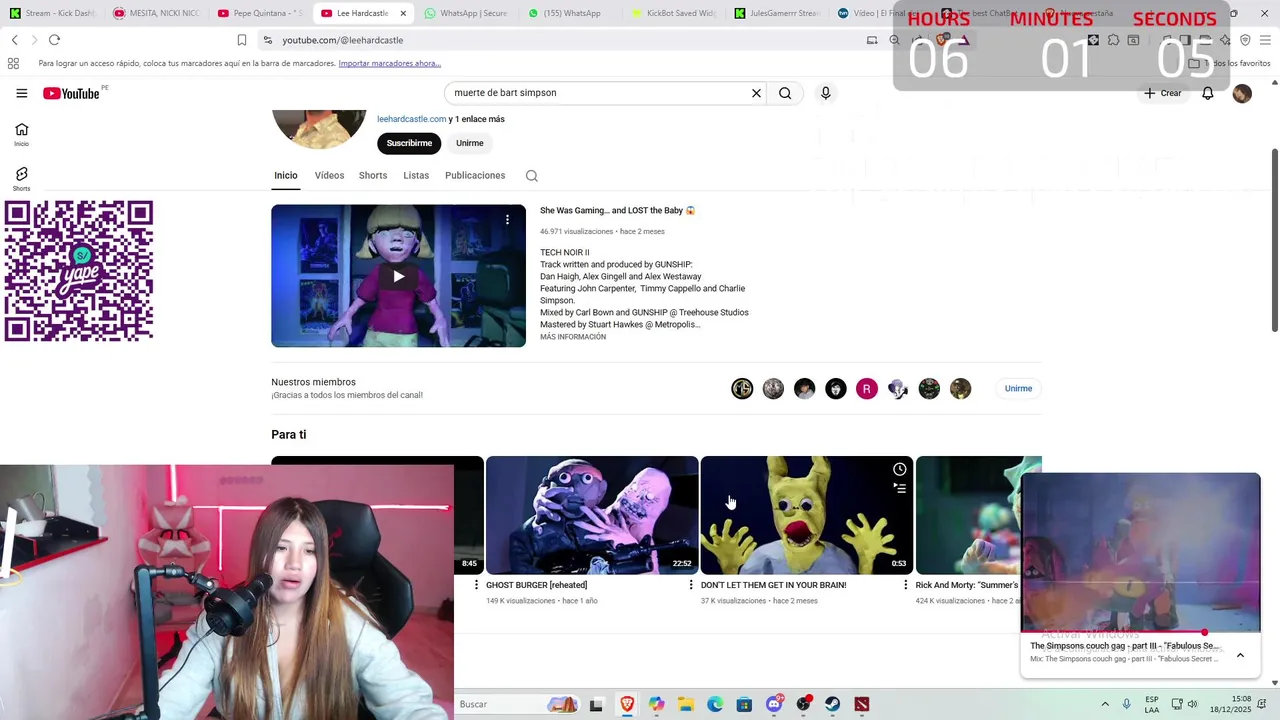Start voice search with microphone icon

[x=825, y=93]
